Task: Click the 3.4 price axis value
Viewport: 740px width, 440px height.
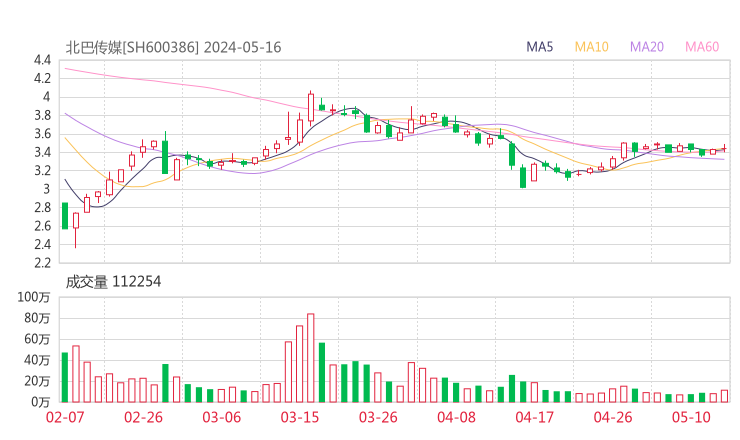Action: [42, 152]
